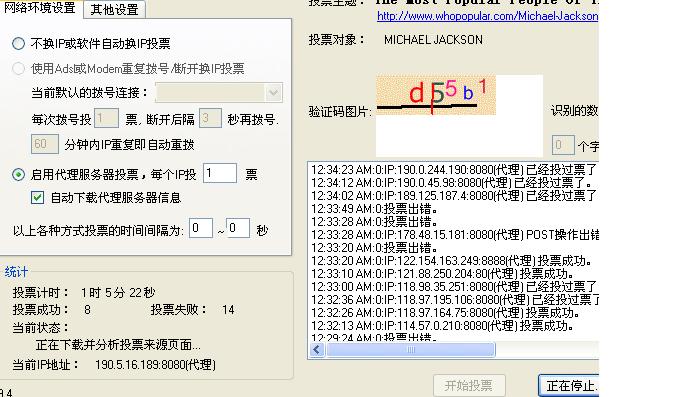The width and height of the screenshot is (683, 397).
Task: Toggle 自动下载代理服务器信息 checkbox
Action: pos(37,198)
